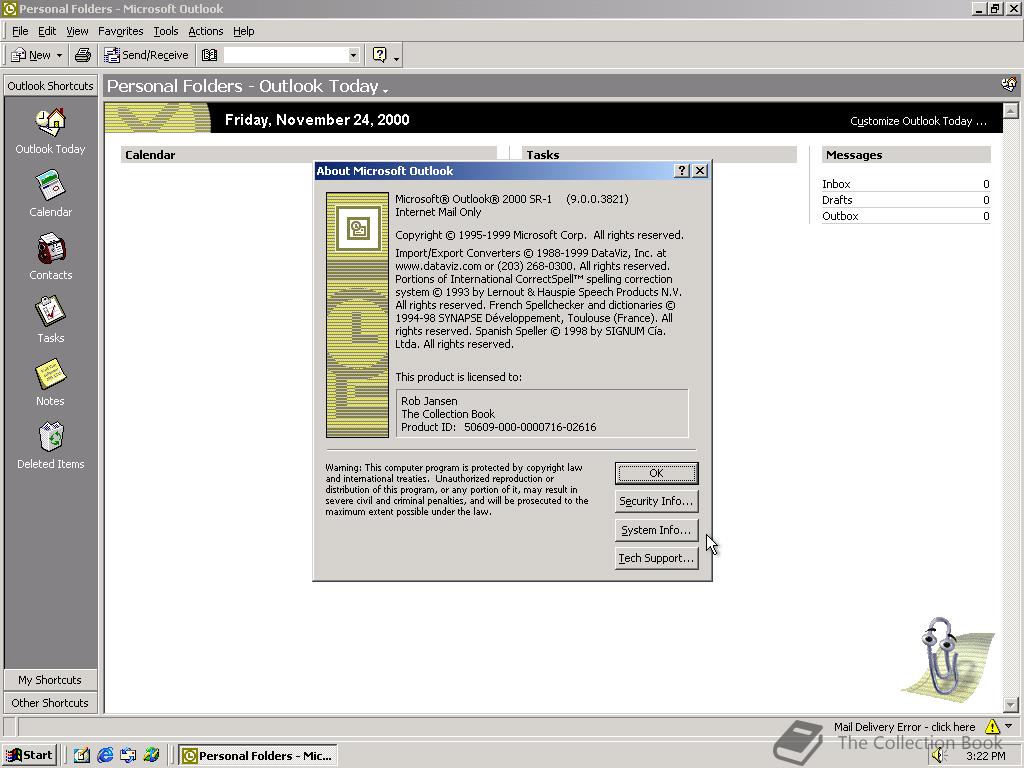Image resolution: width=1024 pixels, height=768 pixels.
Task: Click the Mail Delivery Error status message
Action: [x=904, y=727]
